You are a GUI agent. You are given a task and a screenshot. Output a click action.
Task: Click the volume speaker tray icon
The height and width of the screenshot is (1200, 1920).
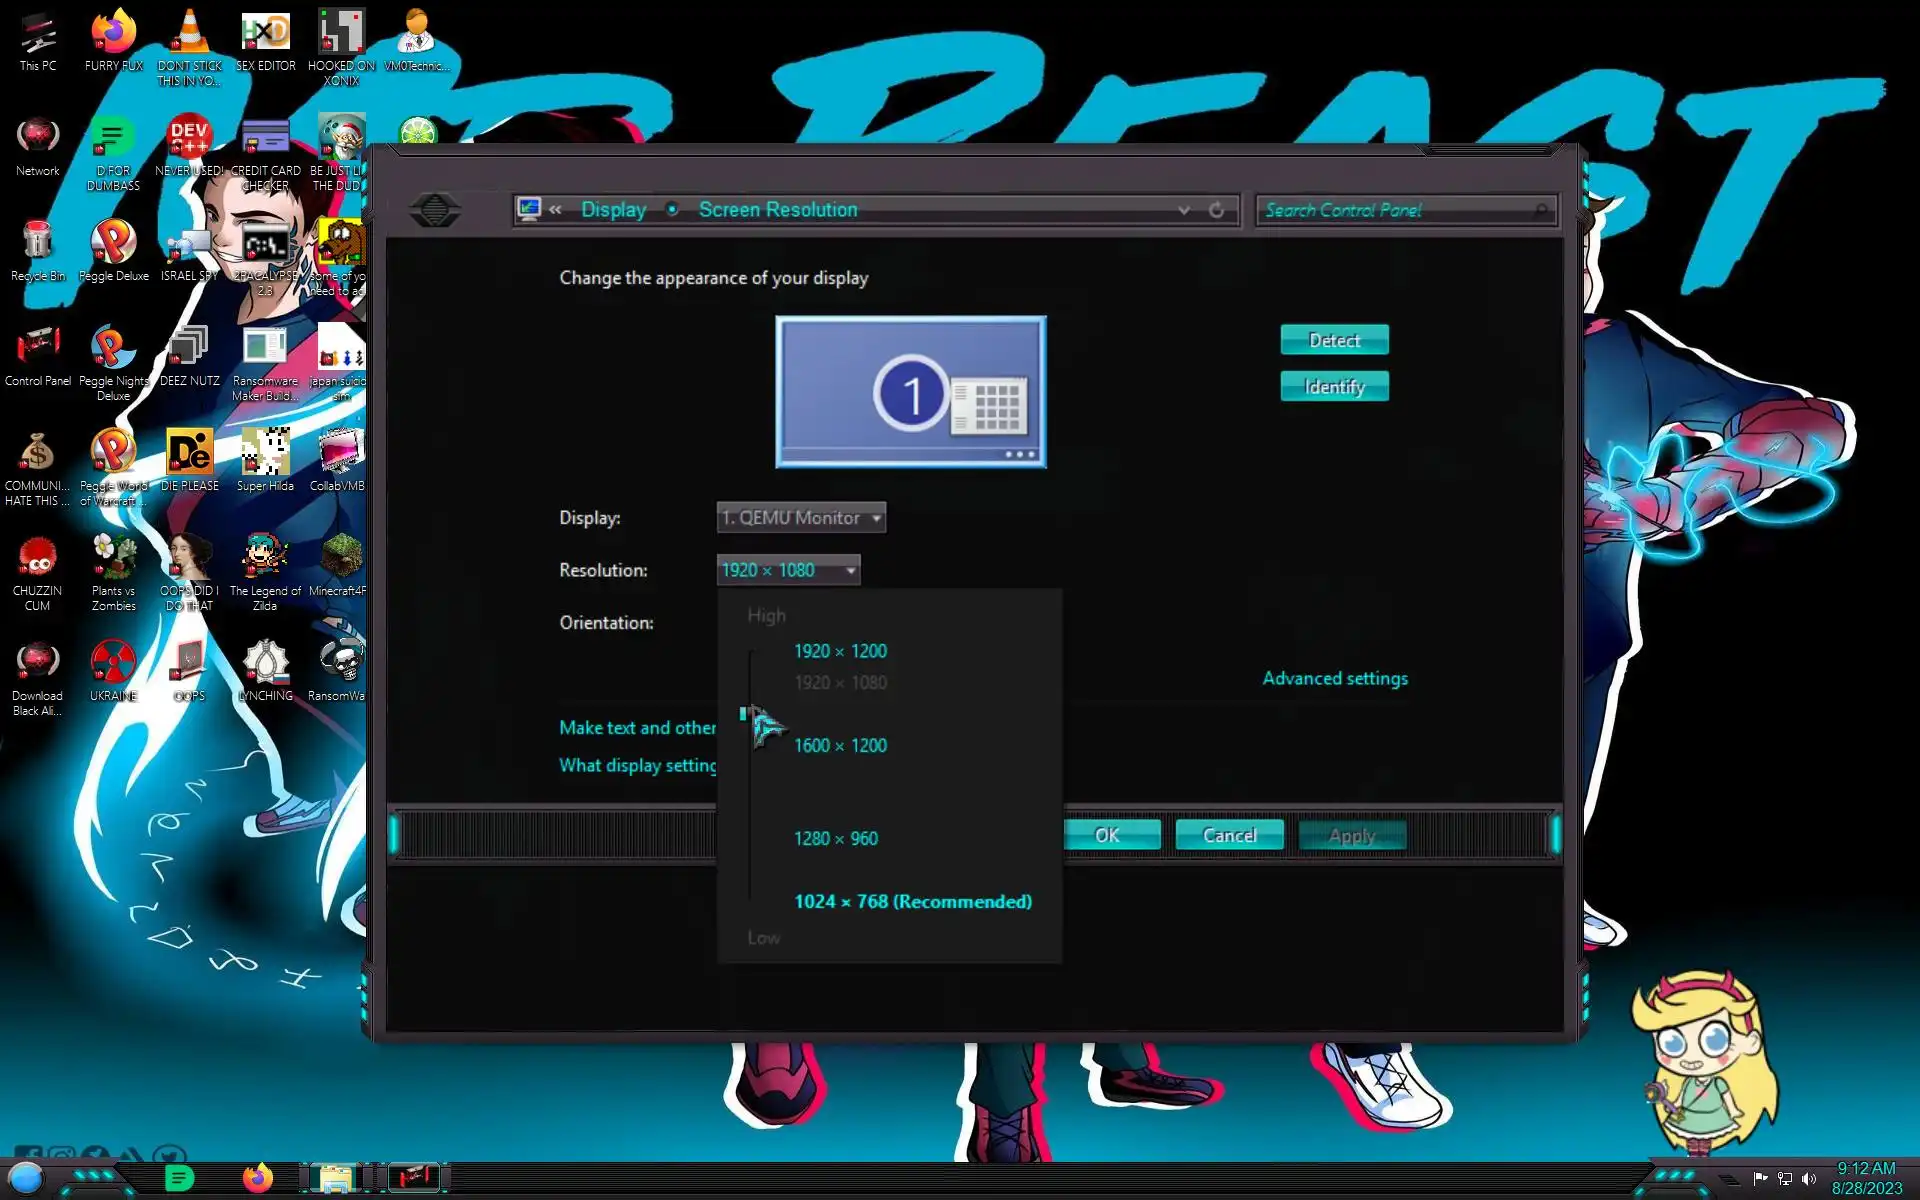point(1809,1179)
